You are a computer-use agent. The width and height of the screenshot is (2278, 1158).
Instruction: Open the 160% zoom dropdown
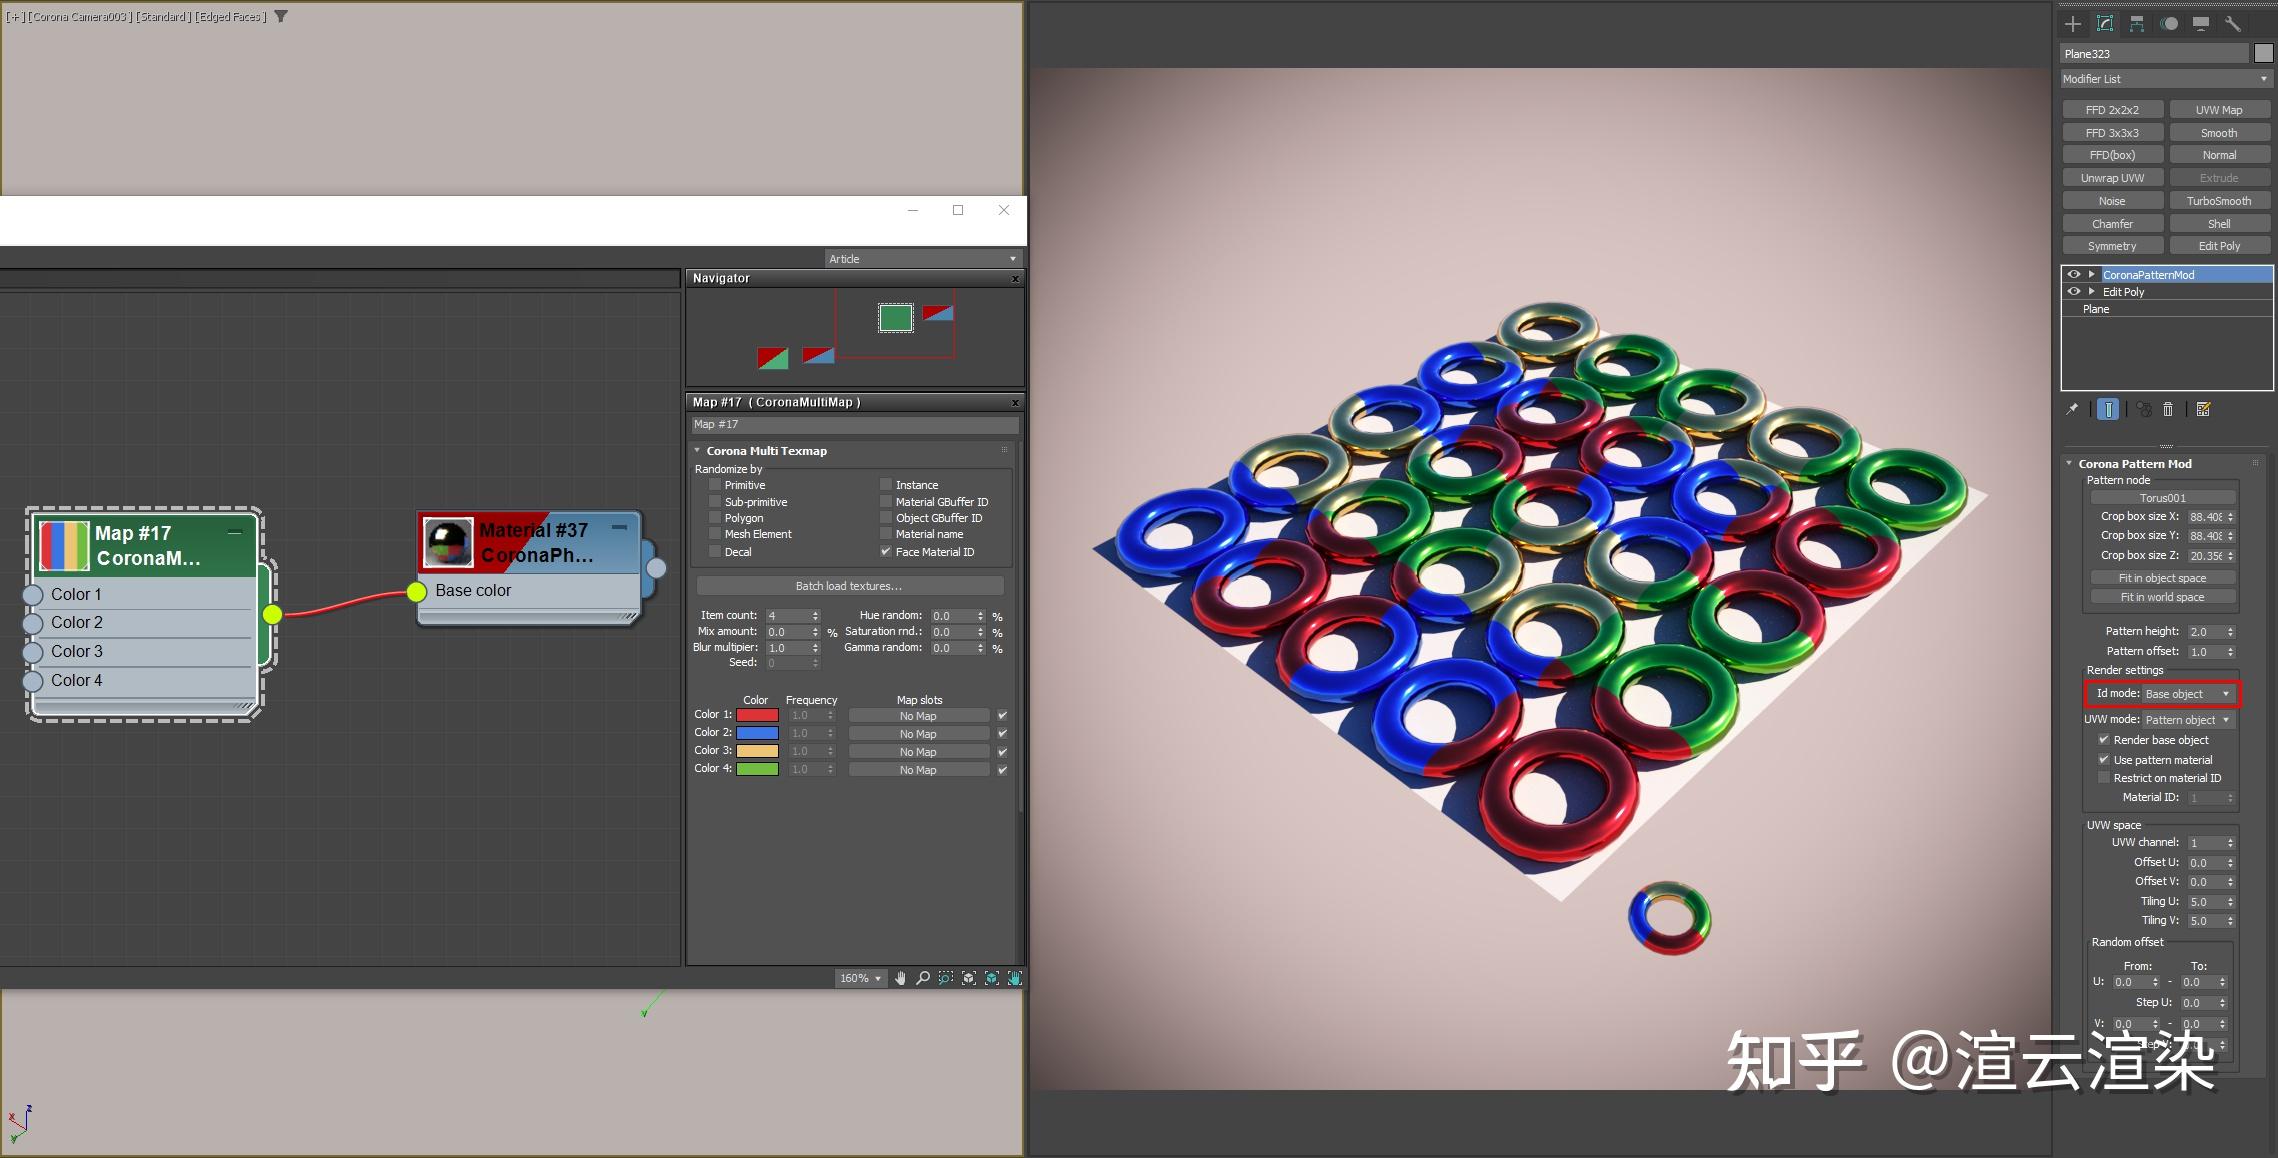(860, 978)
